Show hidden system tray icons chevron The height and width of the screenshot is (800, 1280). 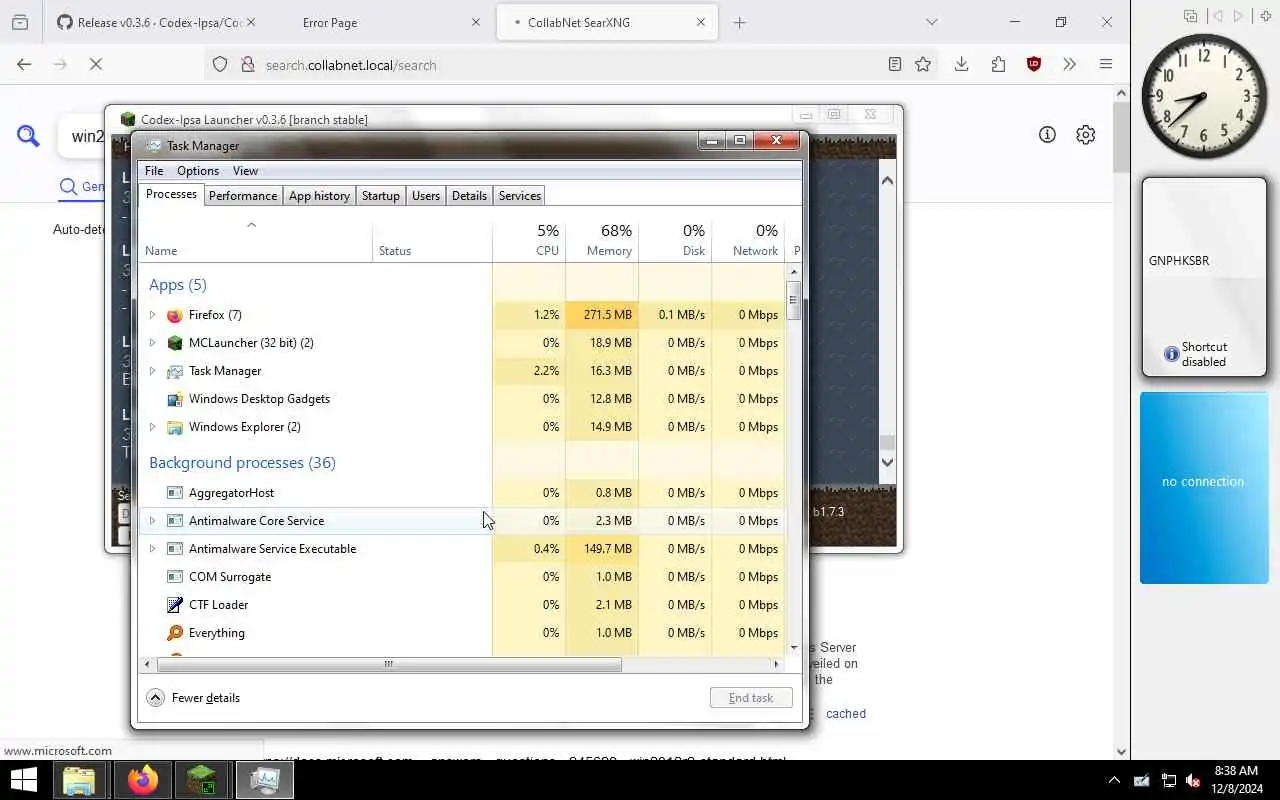[1114, 780]
